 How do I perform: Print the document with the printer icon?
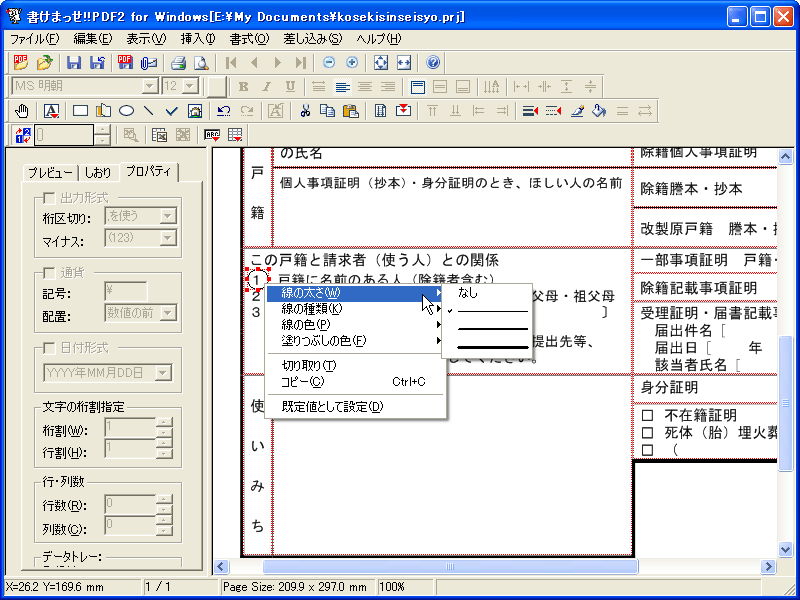point(178,62)
